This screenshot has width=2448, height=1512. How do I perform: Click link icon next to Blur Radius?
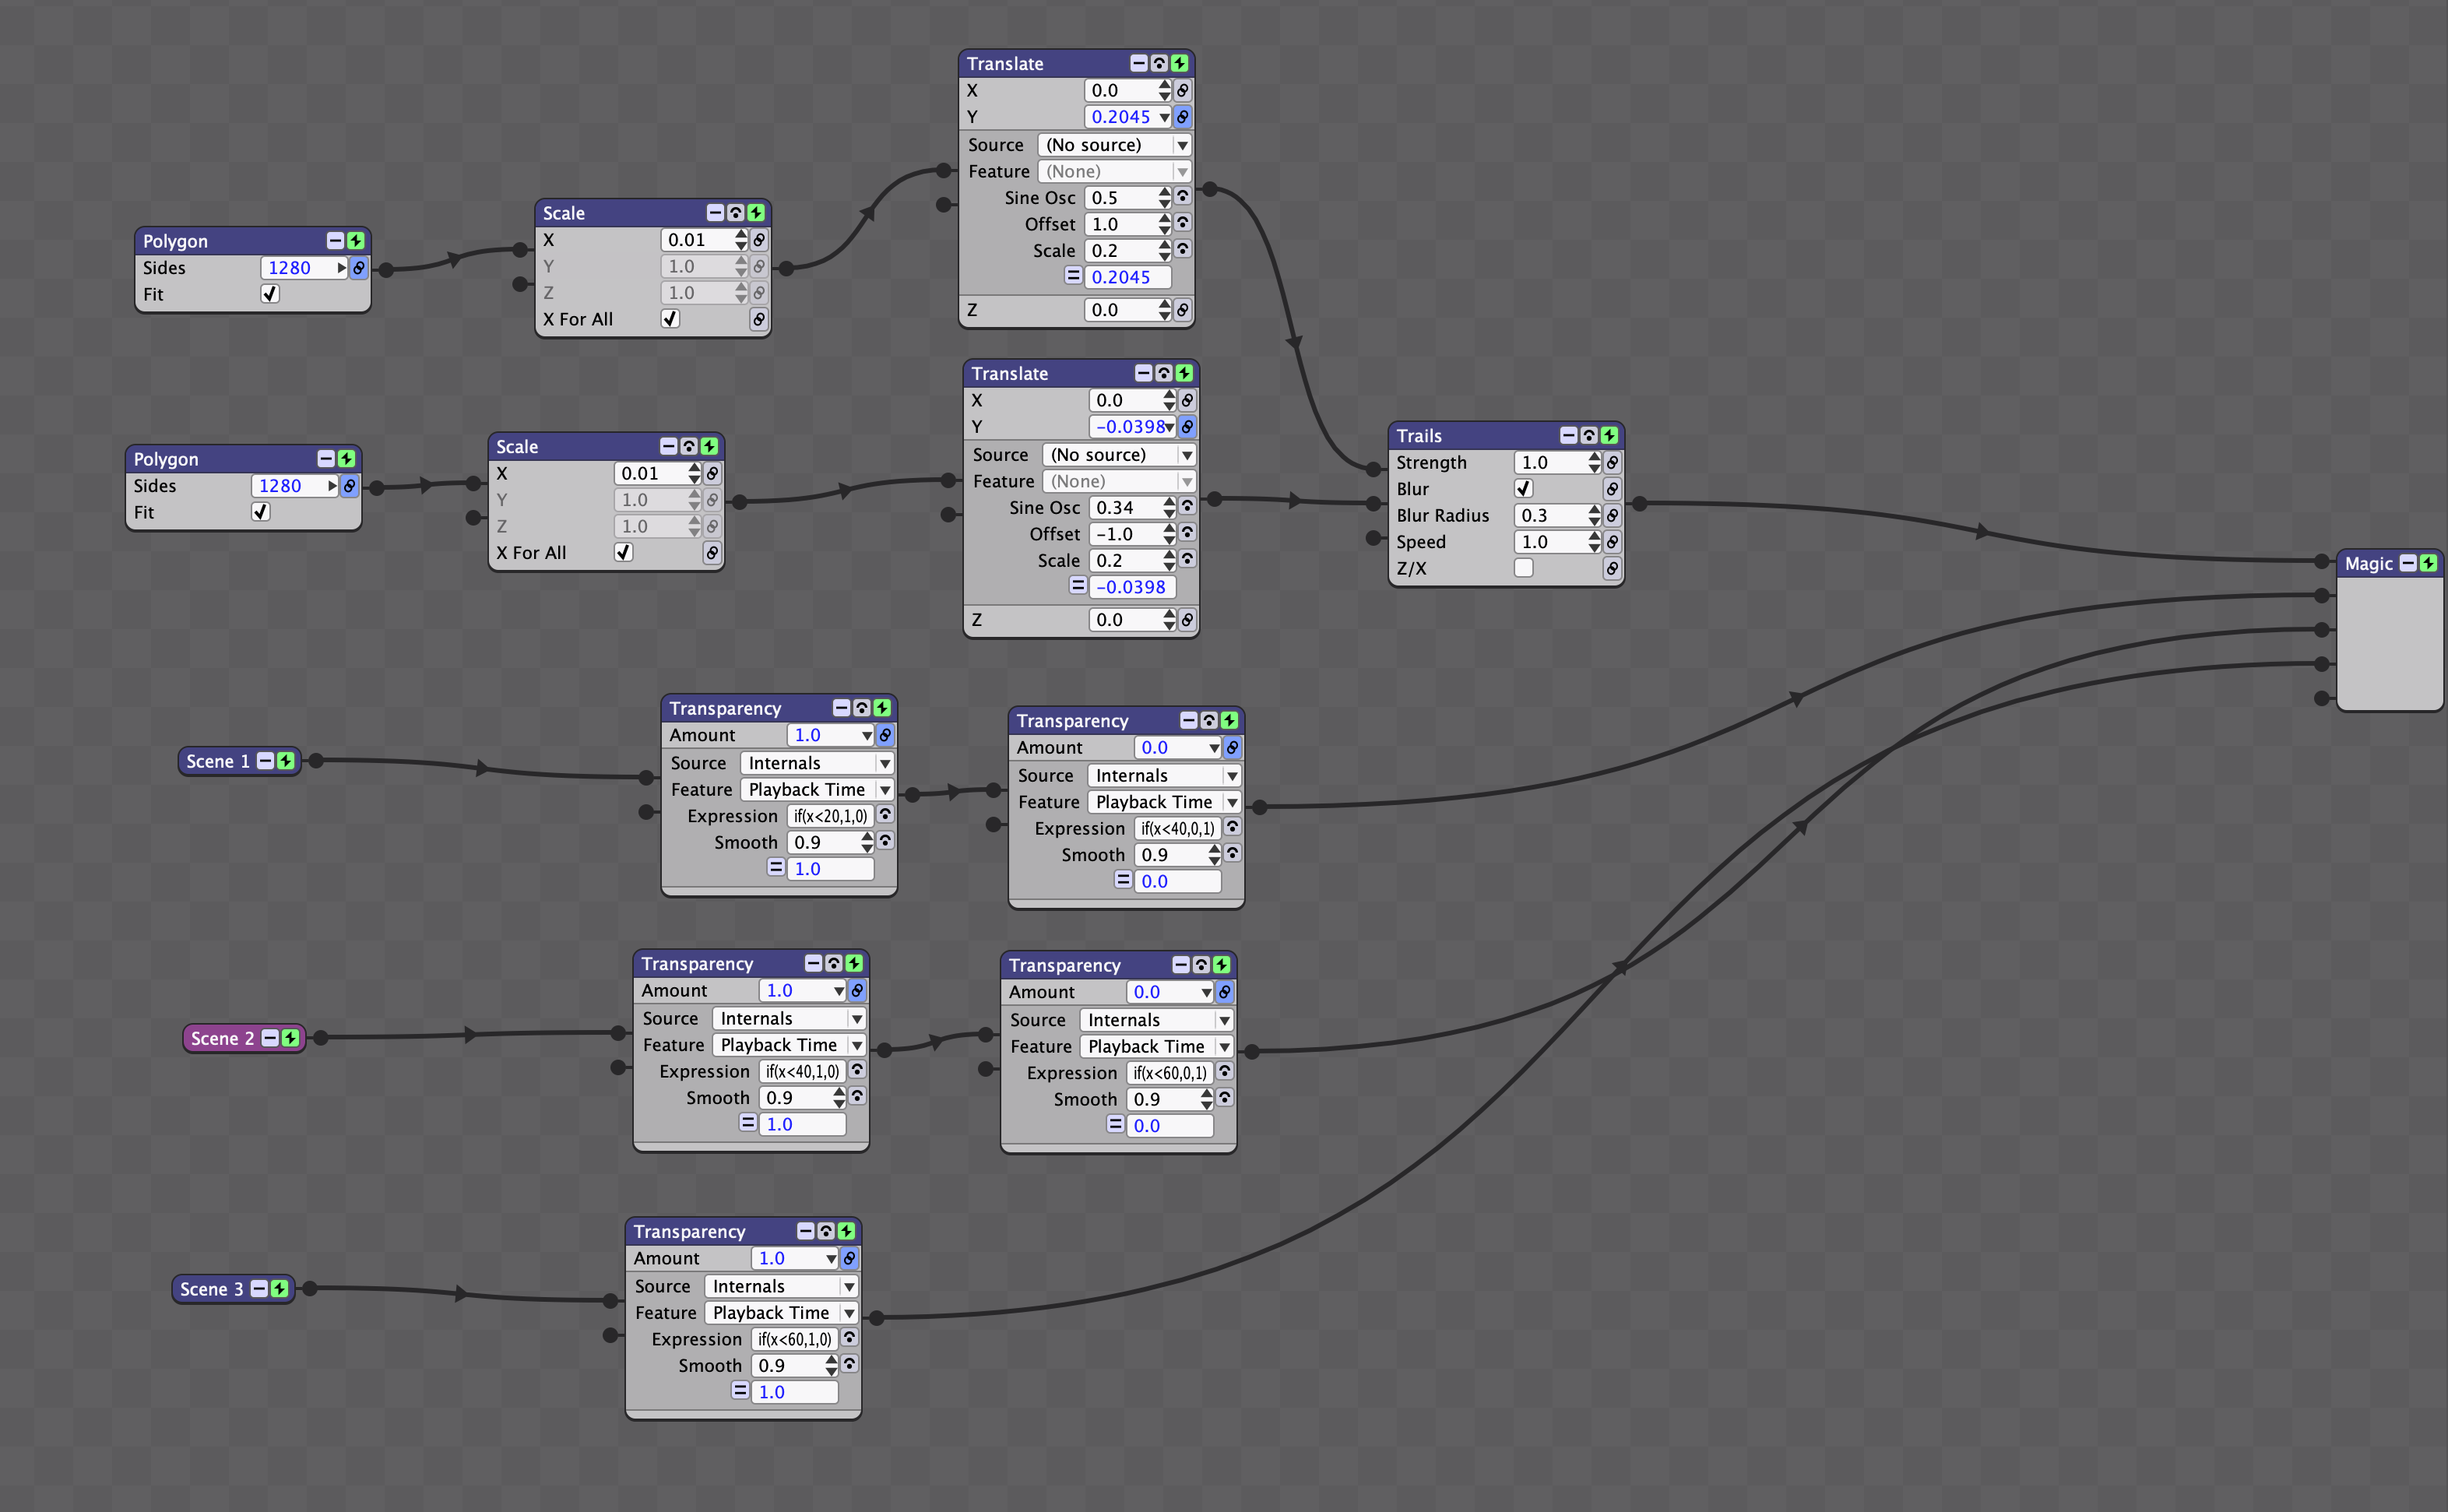pyautogui.click(x=1612, y=515)
